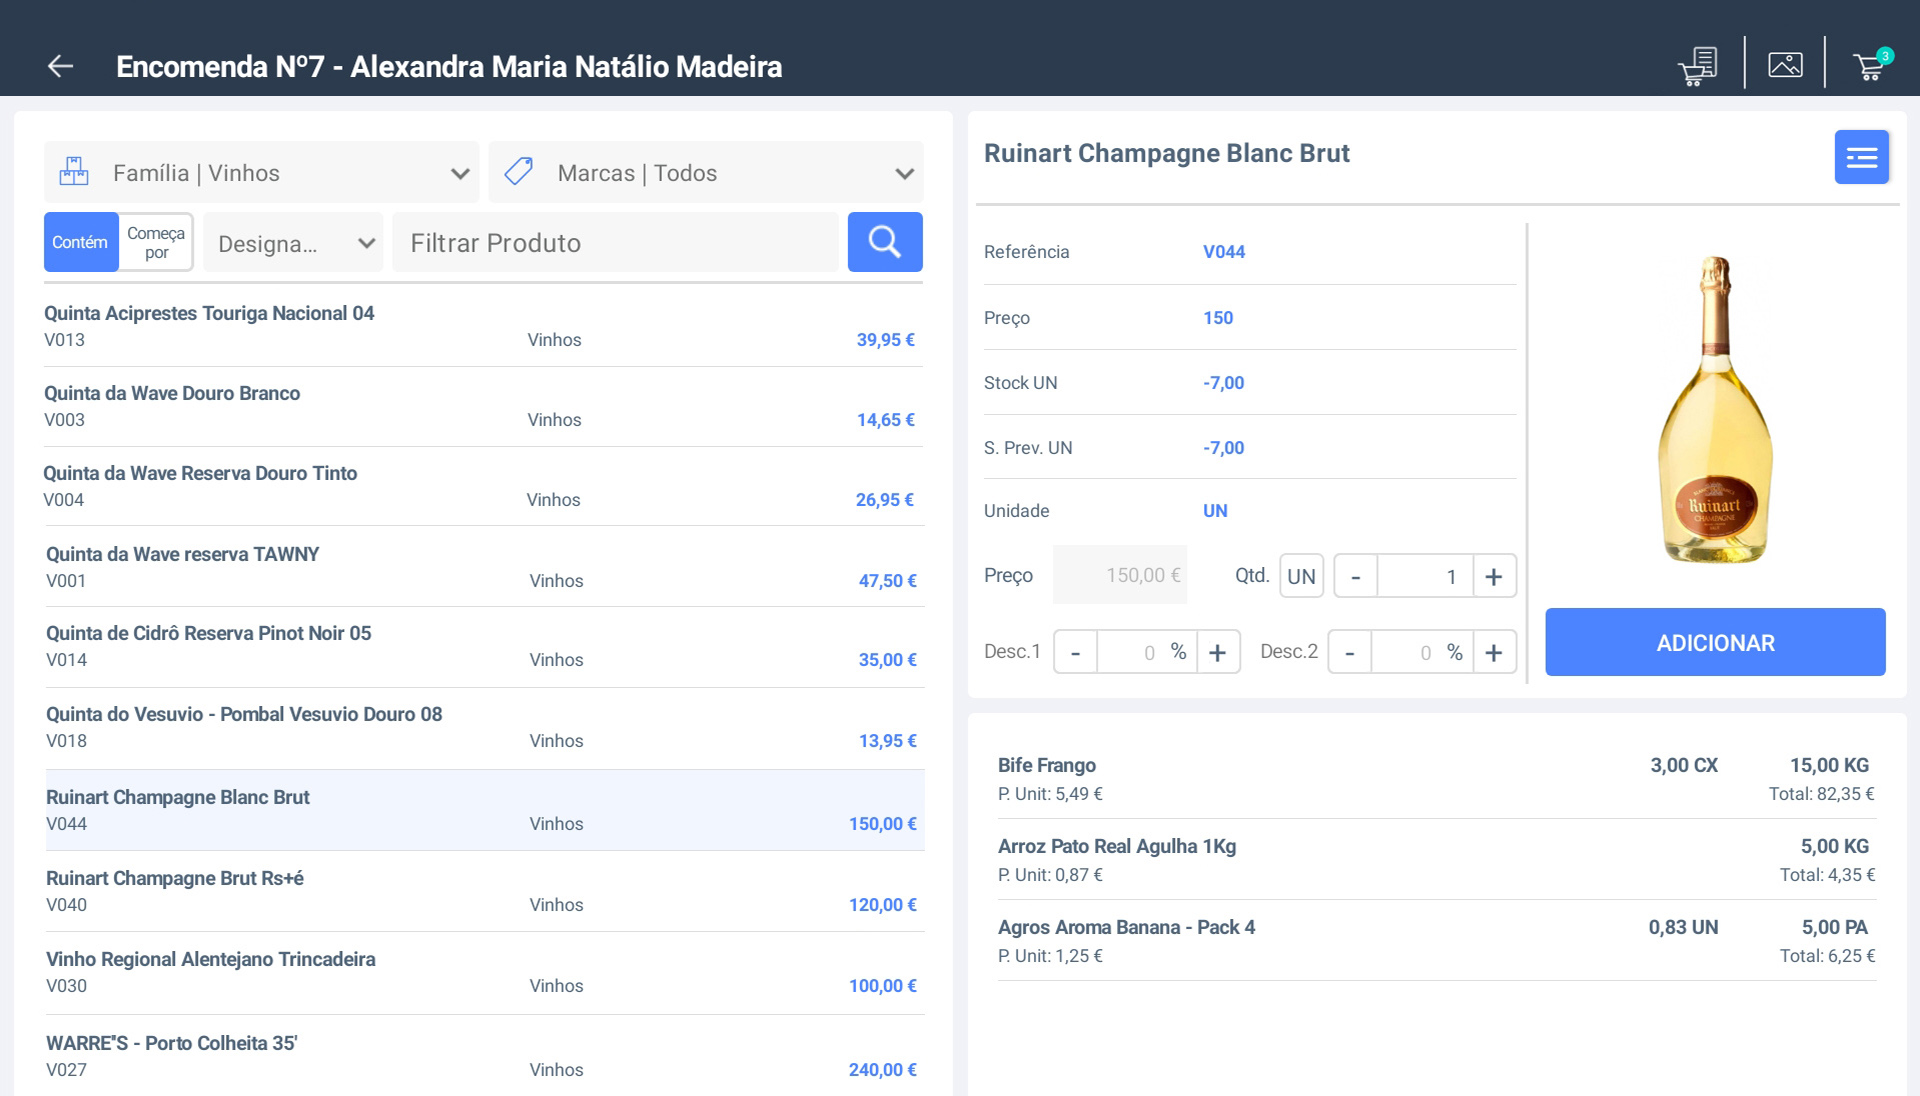Open product details menu lines icon

coord(1861,157)
